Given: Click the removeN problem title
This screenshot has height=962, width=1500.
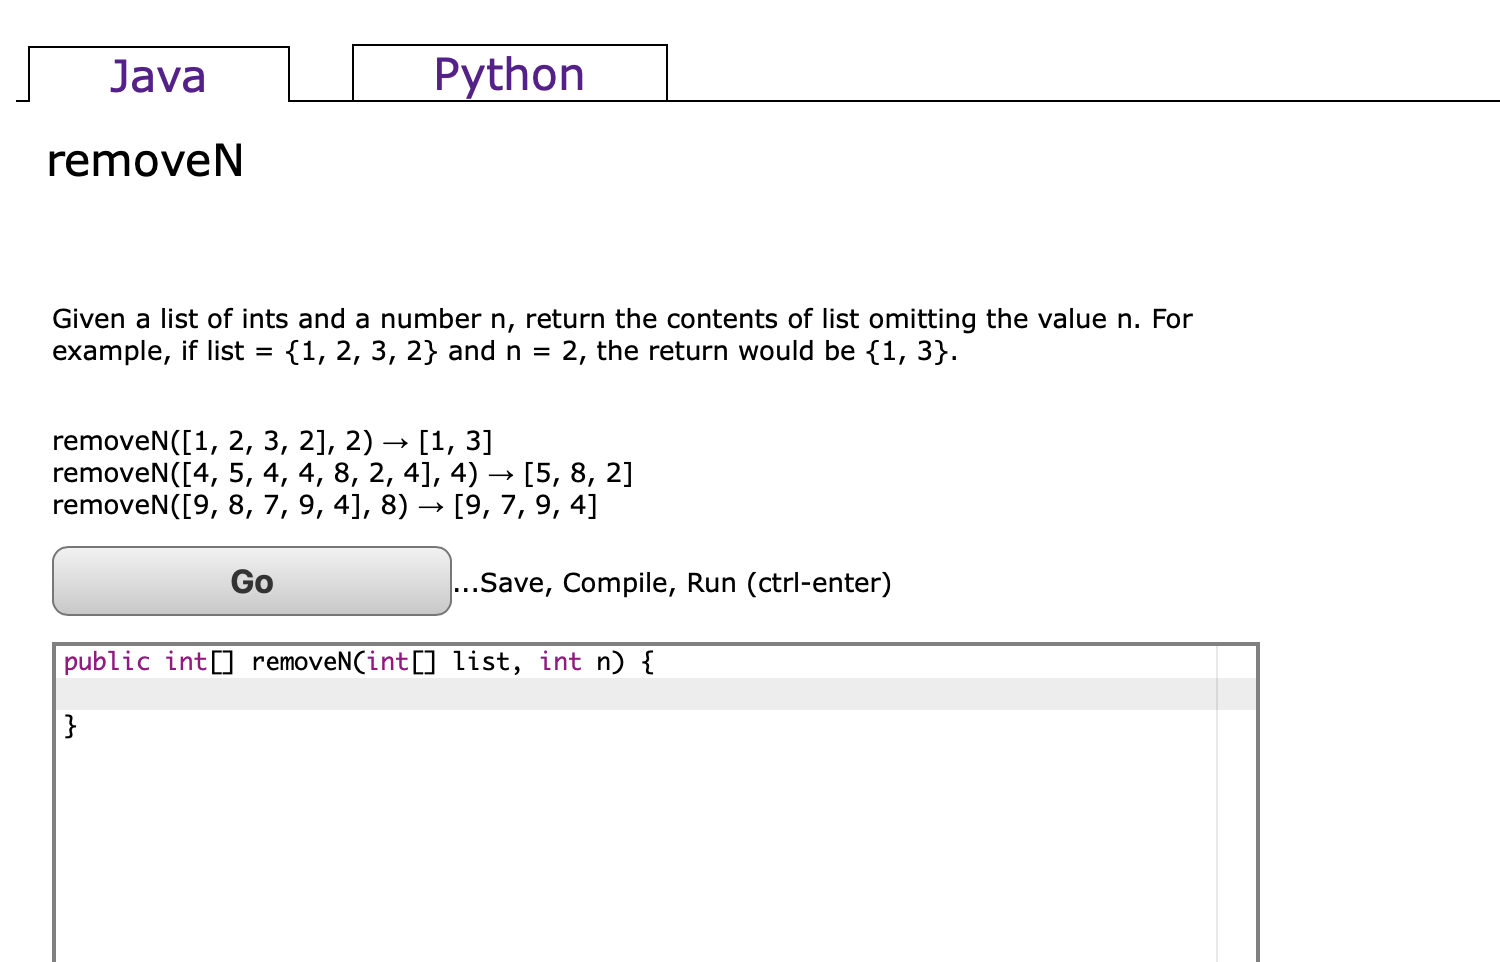Looking at the screenshot, I should [x=146, y=160].
